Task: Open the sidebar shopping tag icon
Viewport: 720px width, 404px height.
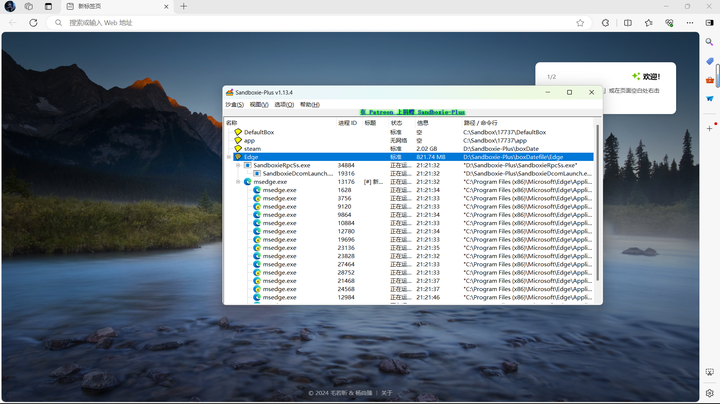Action: [709, 61]
